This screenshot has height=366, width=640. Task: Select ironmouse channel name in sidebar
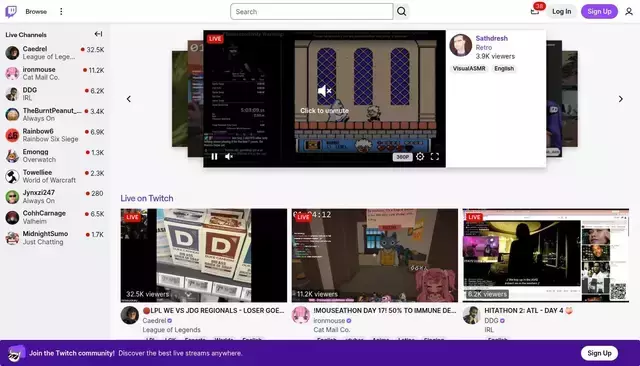coord(39,69)
